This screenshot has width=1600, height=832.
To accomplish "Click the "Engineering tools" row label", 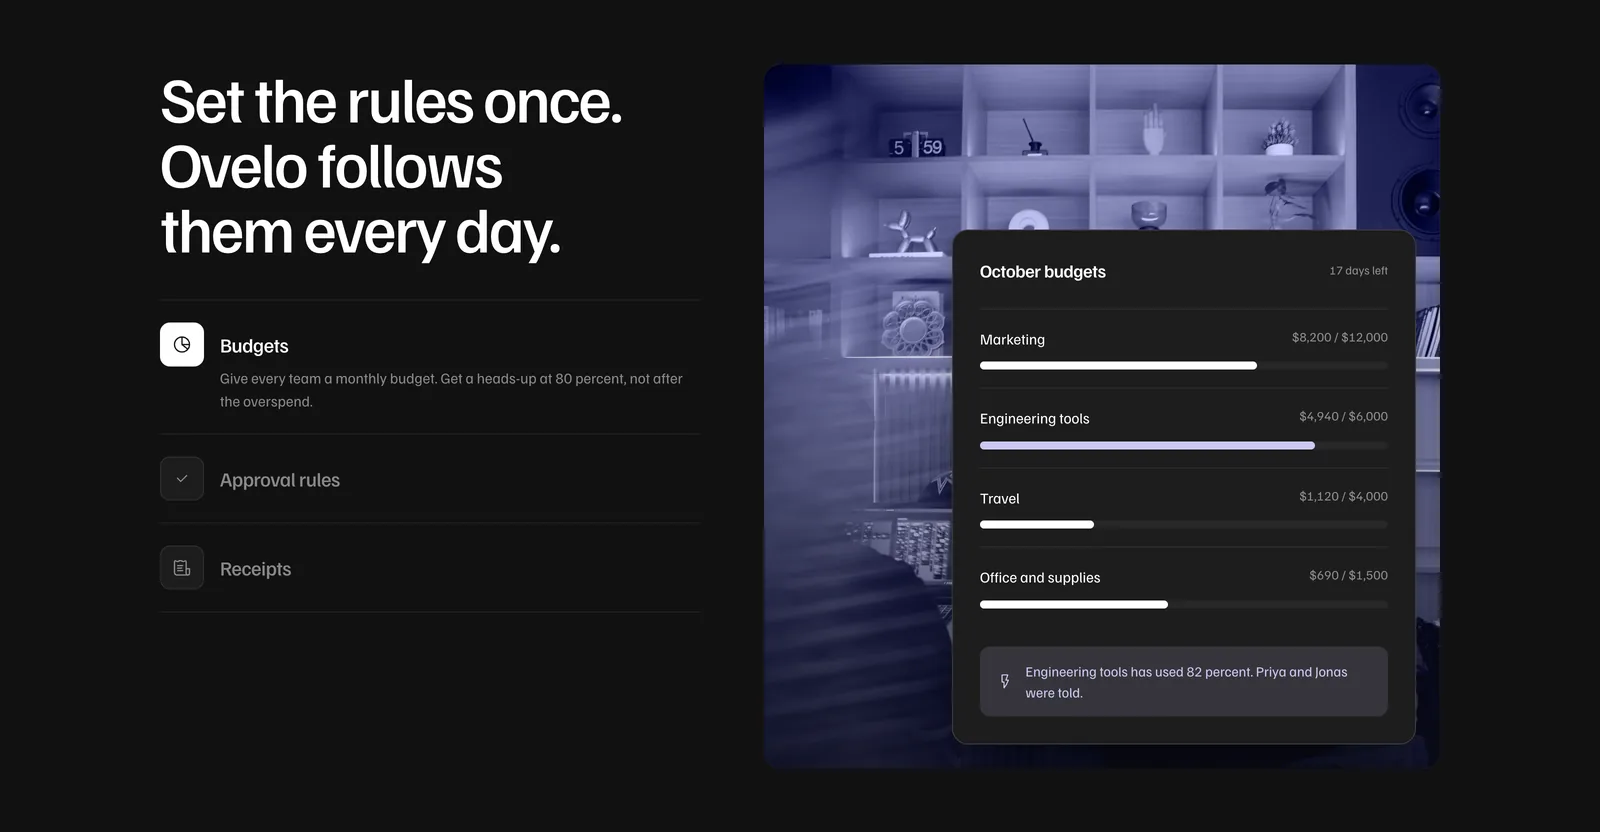I will (x=1035, y=419).
